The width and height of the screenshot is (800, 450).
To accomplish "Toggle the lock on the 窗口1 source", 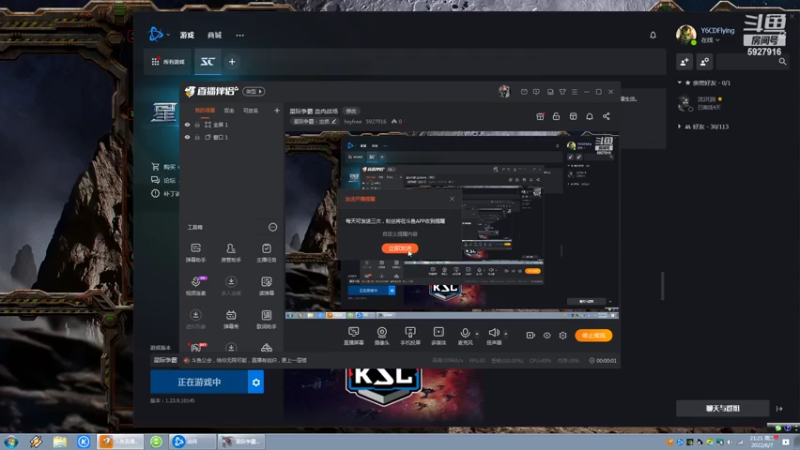I will [x=197, y=137].
